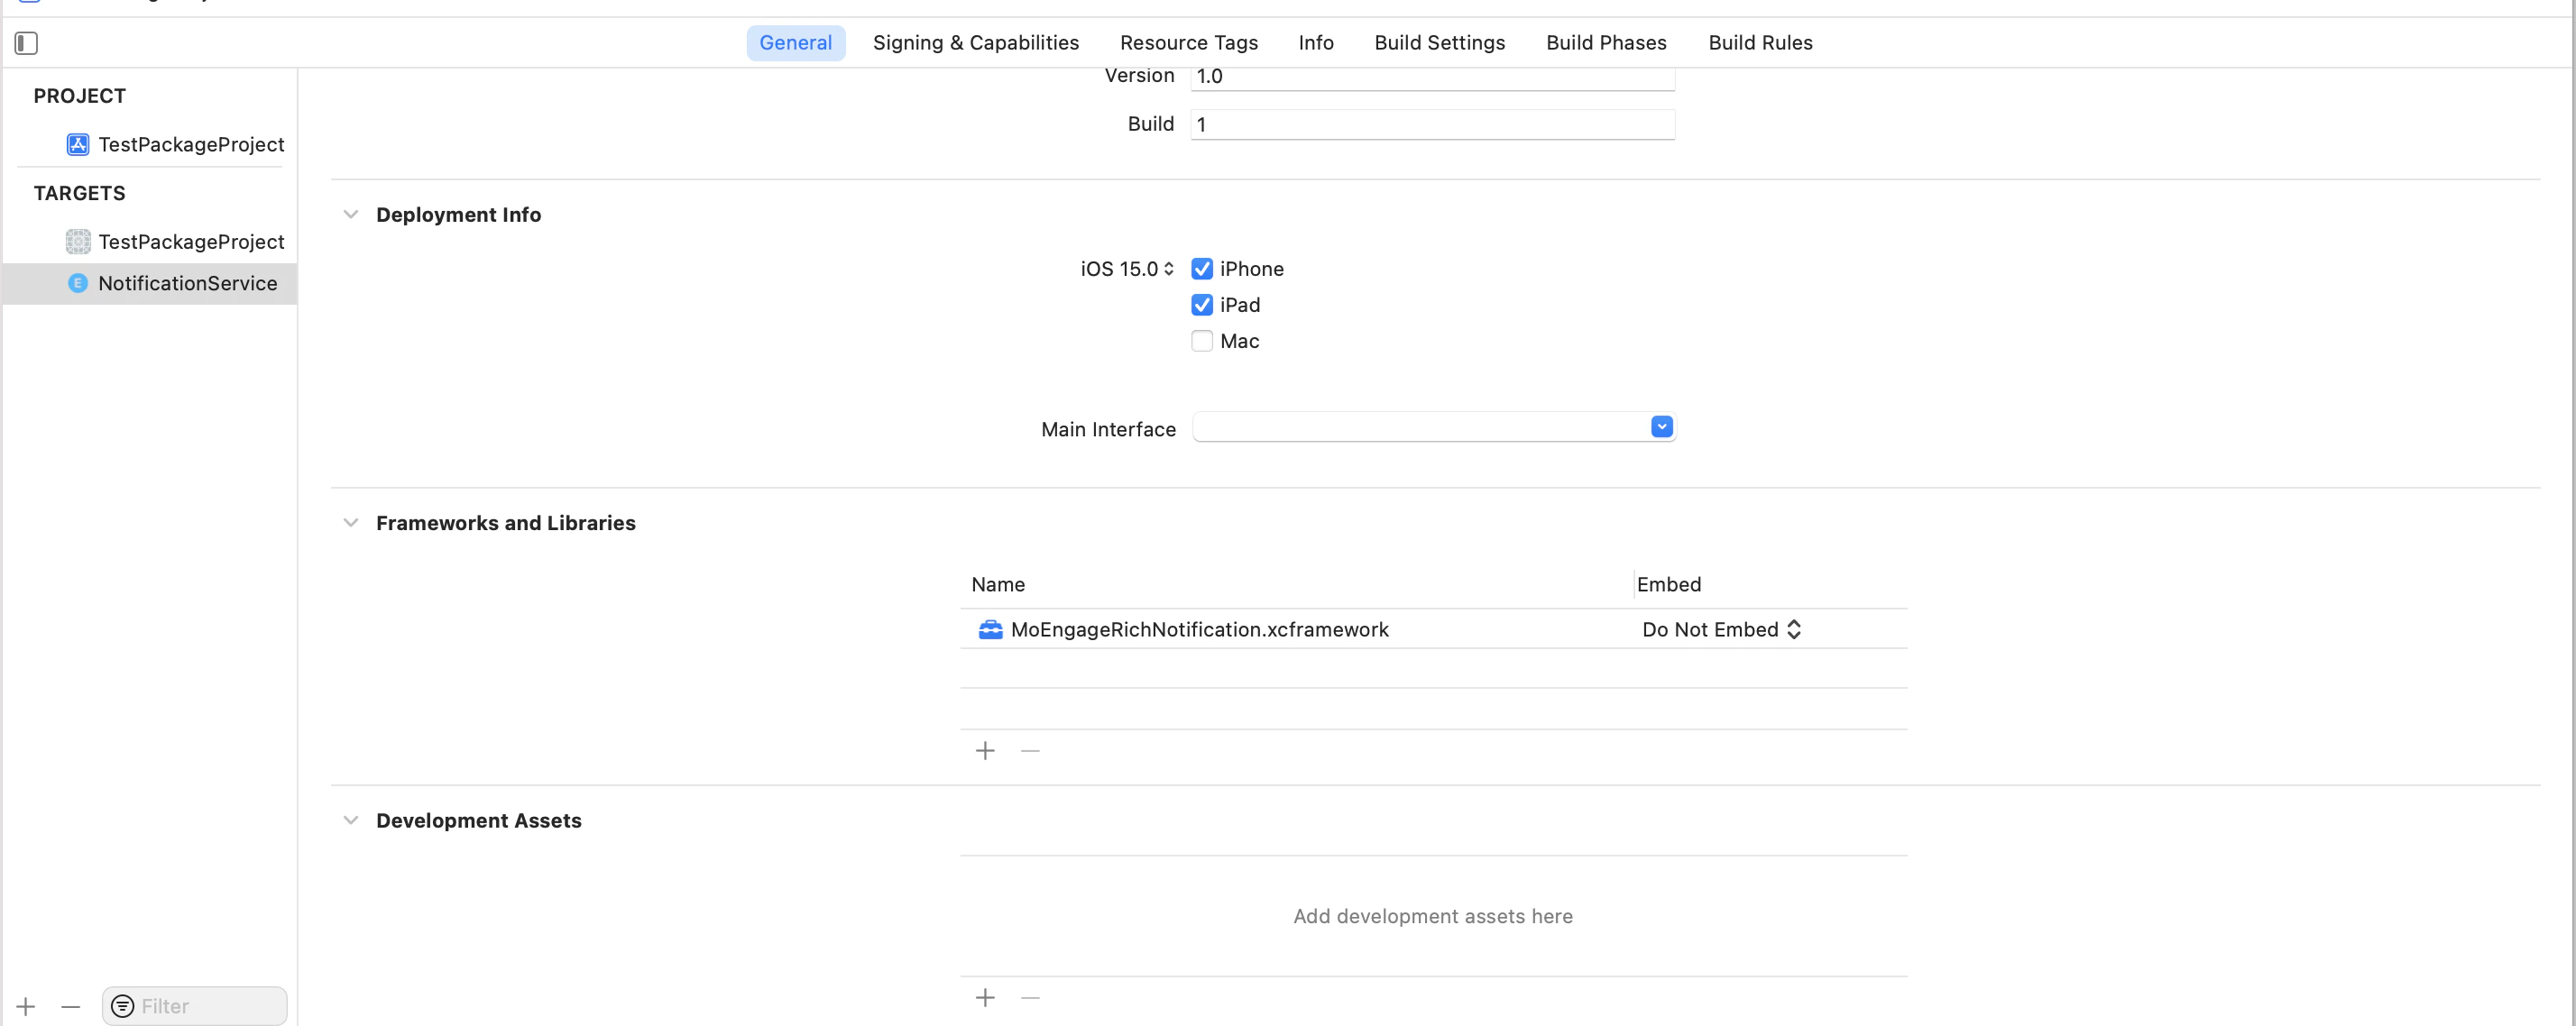Image resolution: width=2576 pixels, height=1026 pixels.
Task: Remove selected framework with minus button
Action: tap(1030, 750)
